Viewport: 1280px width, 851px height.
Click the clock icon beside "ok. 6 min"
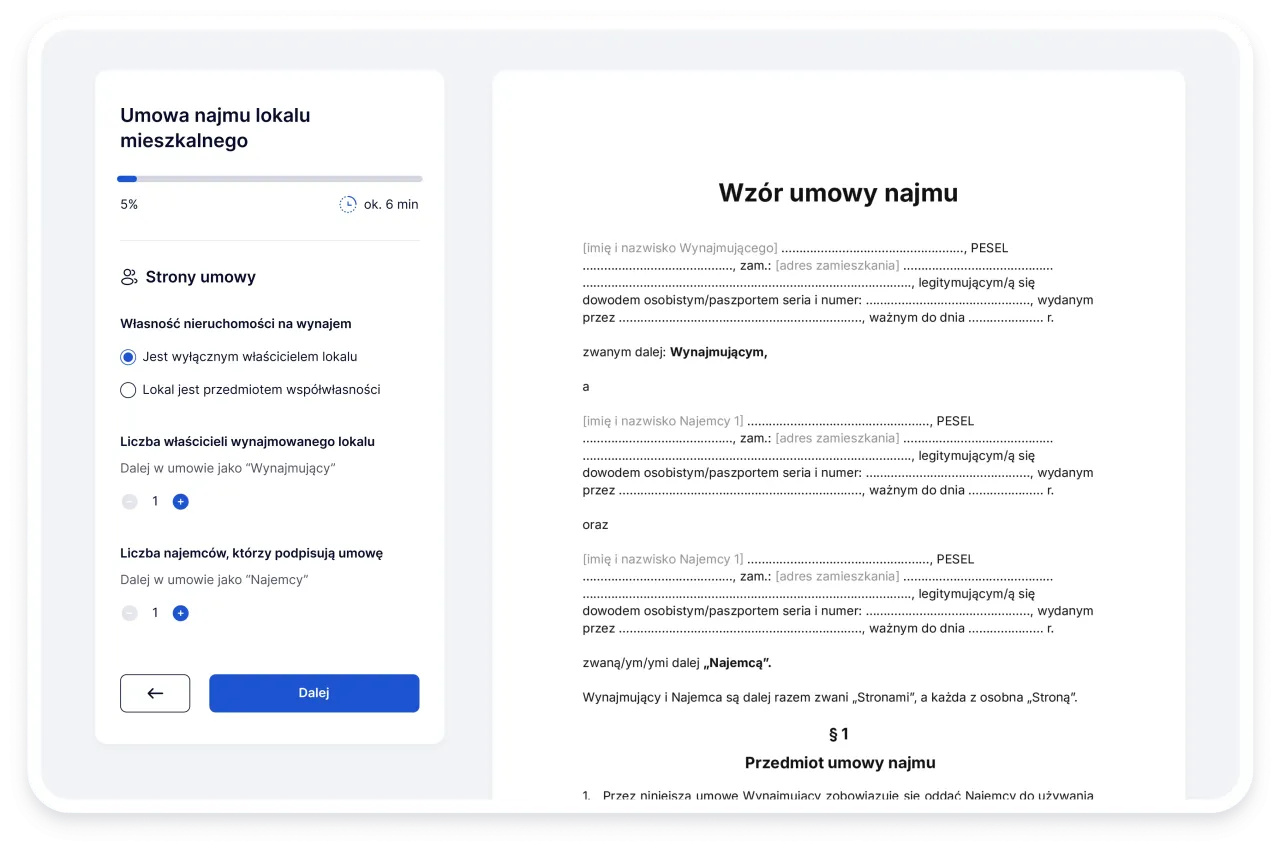348,203
